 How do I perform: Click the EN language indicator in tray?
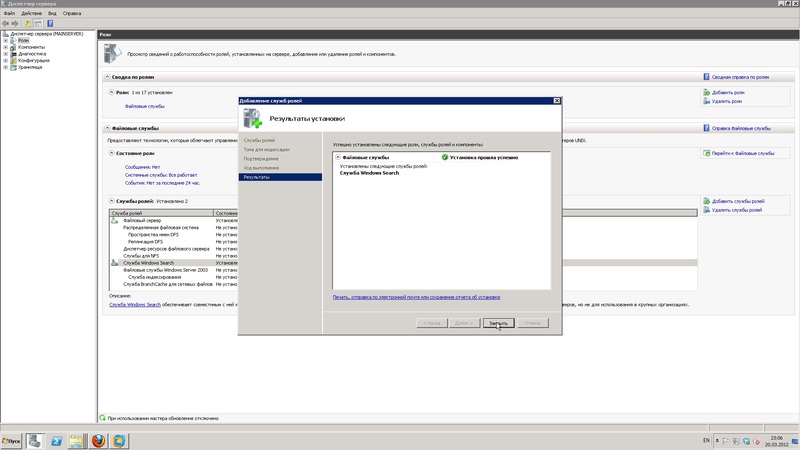(x=706, y=440)
